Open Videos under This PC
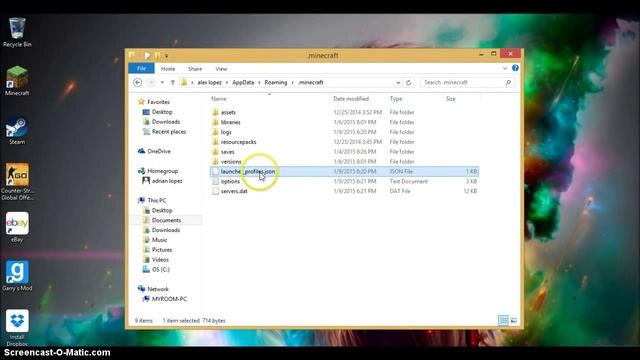Viewport: 640px width, 360px height. coord(160,260)
